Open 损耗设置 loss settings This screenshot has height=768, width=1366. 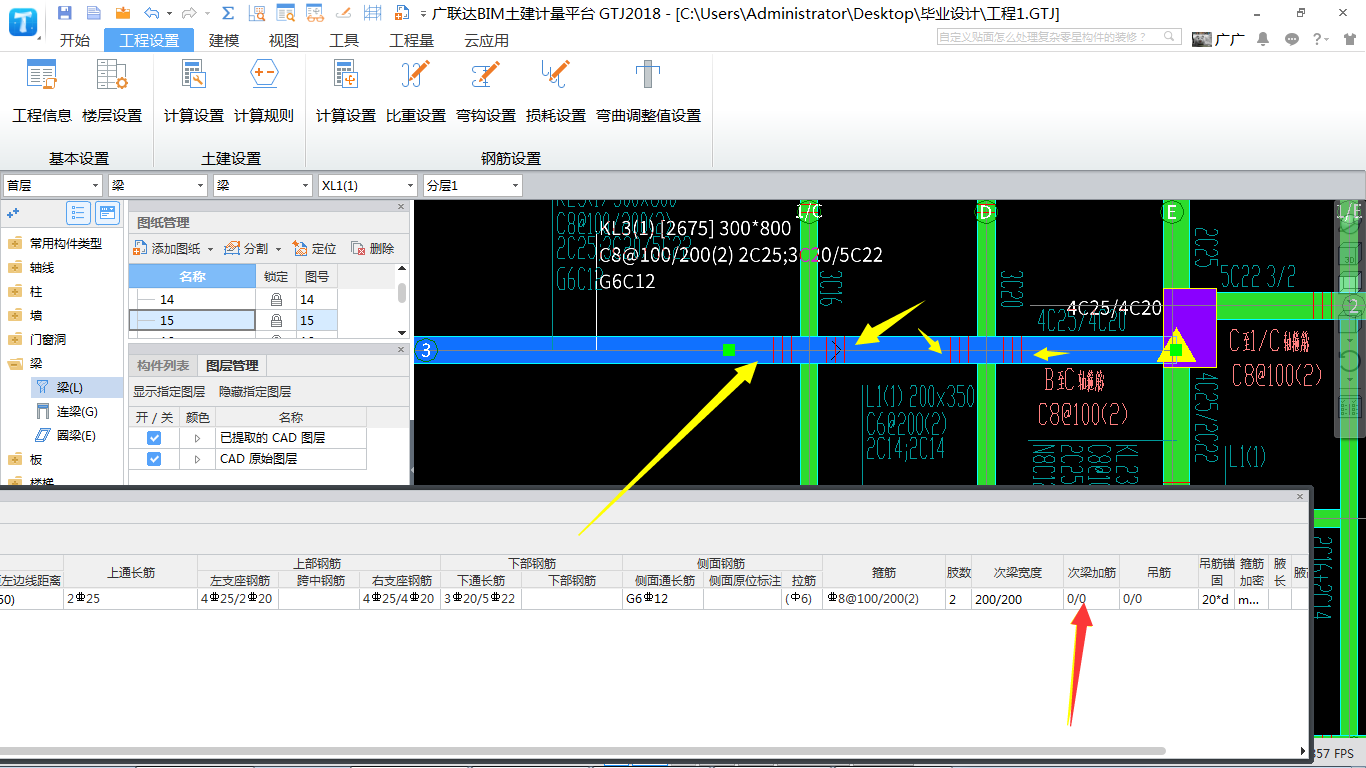tap(556, 92)
